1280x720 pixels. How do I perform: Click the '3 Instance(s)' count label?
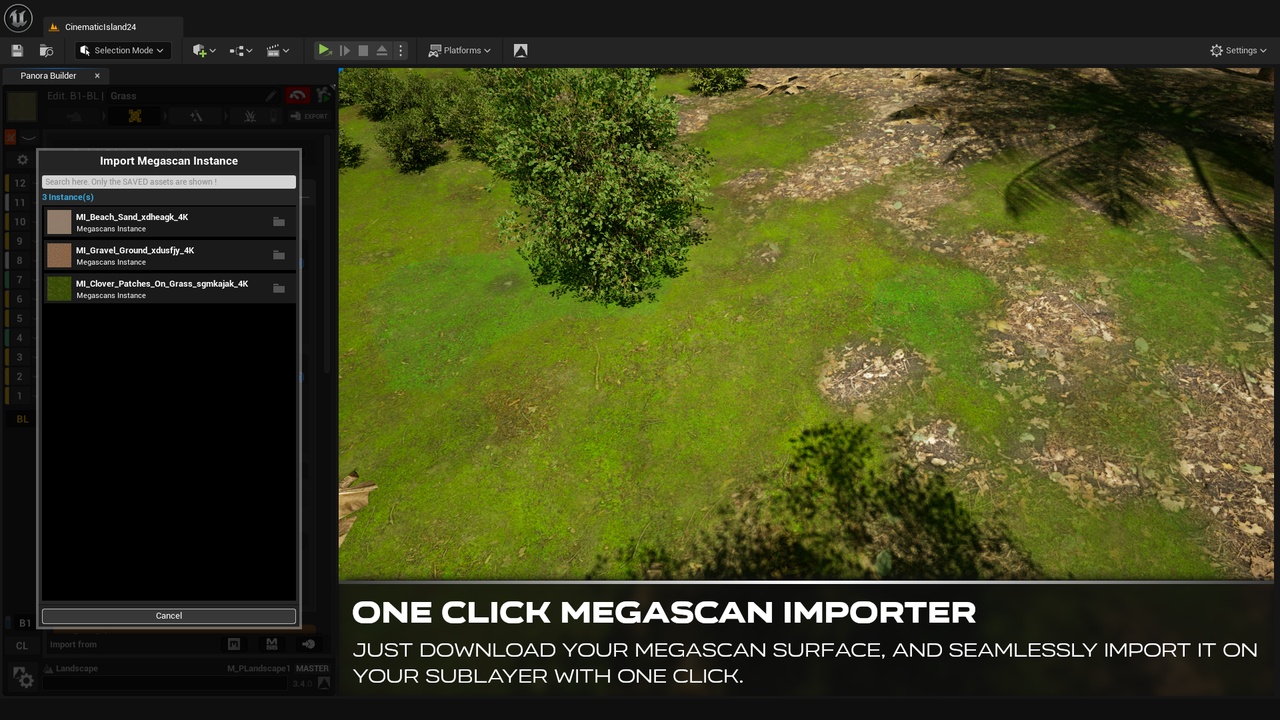[x=68, y=197]
